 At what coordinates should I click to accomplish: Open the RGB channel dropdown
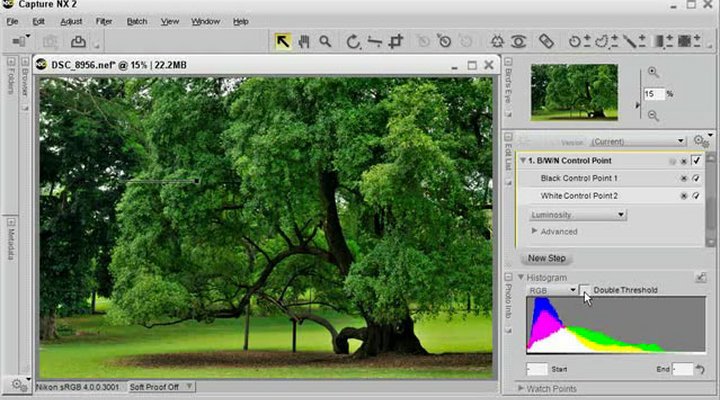pyautogui.click(x=552, y=290)
